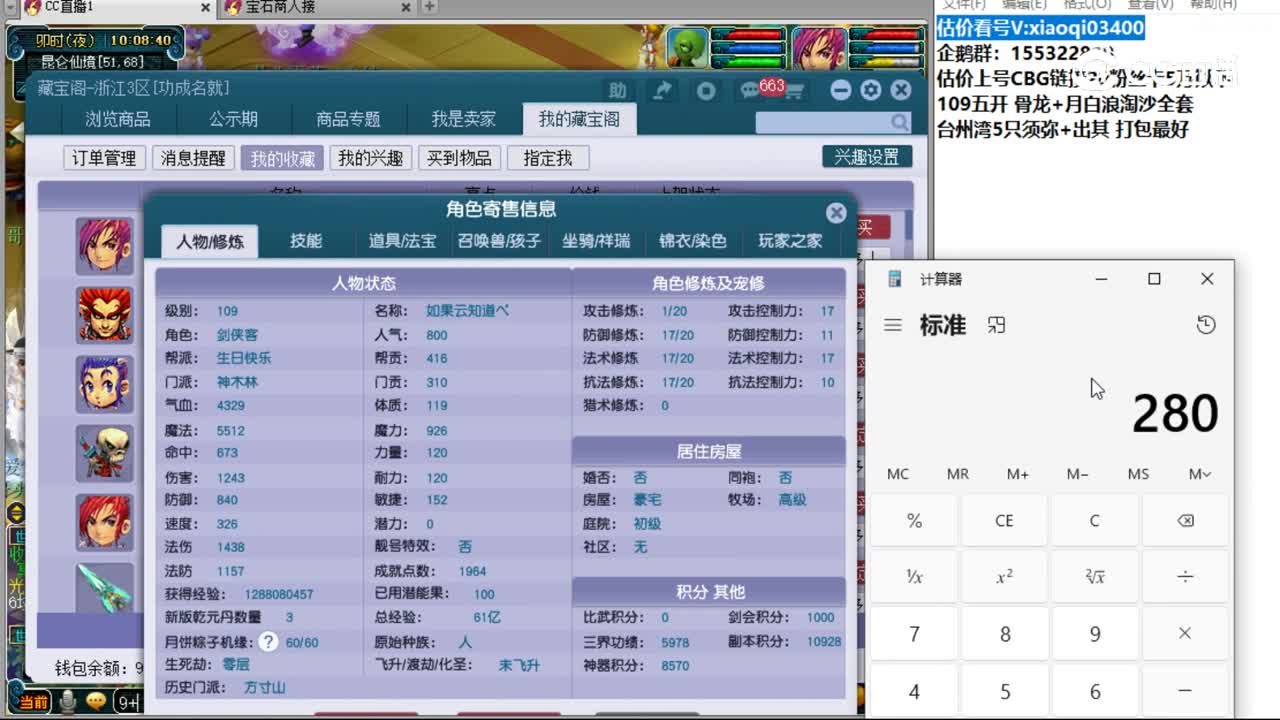The image size is (1280, 720).
Task: Open 订单管理 via its button
Action: pyautogui.click(x=103, y=157)
